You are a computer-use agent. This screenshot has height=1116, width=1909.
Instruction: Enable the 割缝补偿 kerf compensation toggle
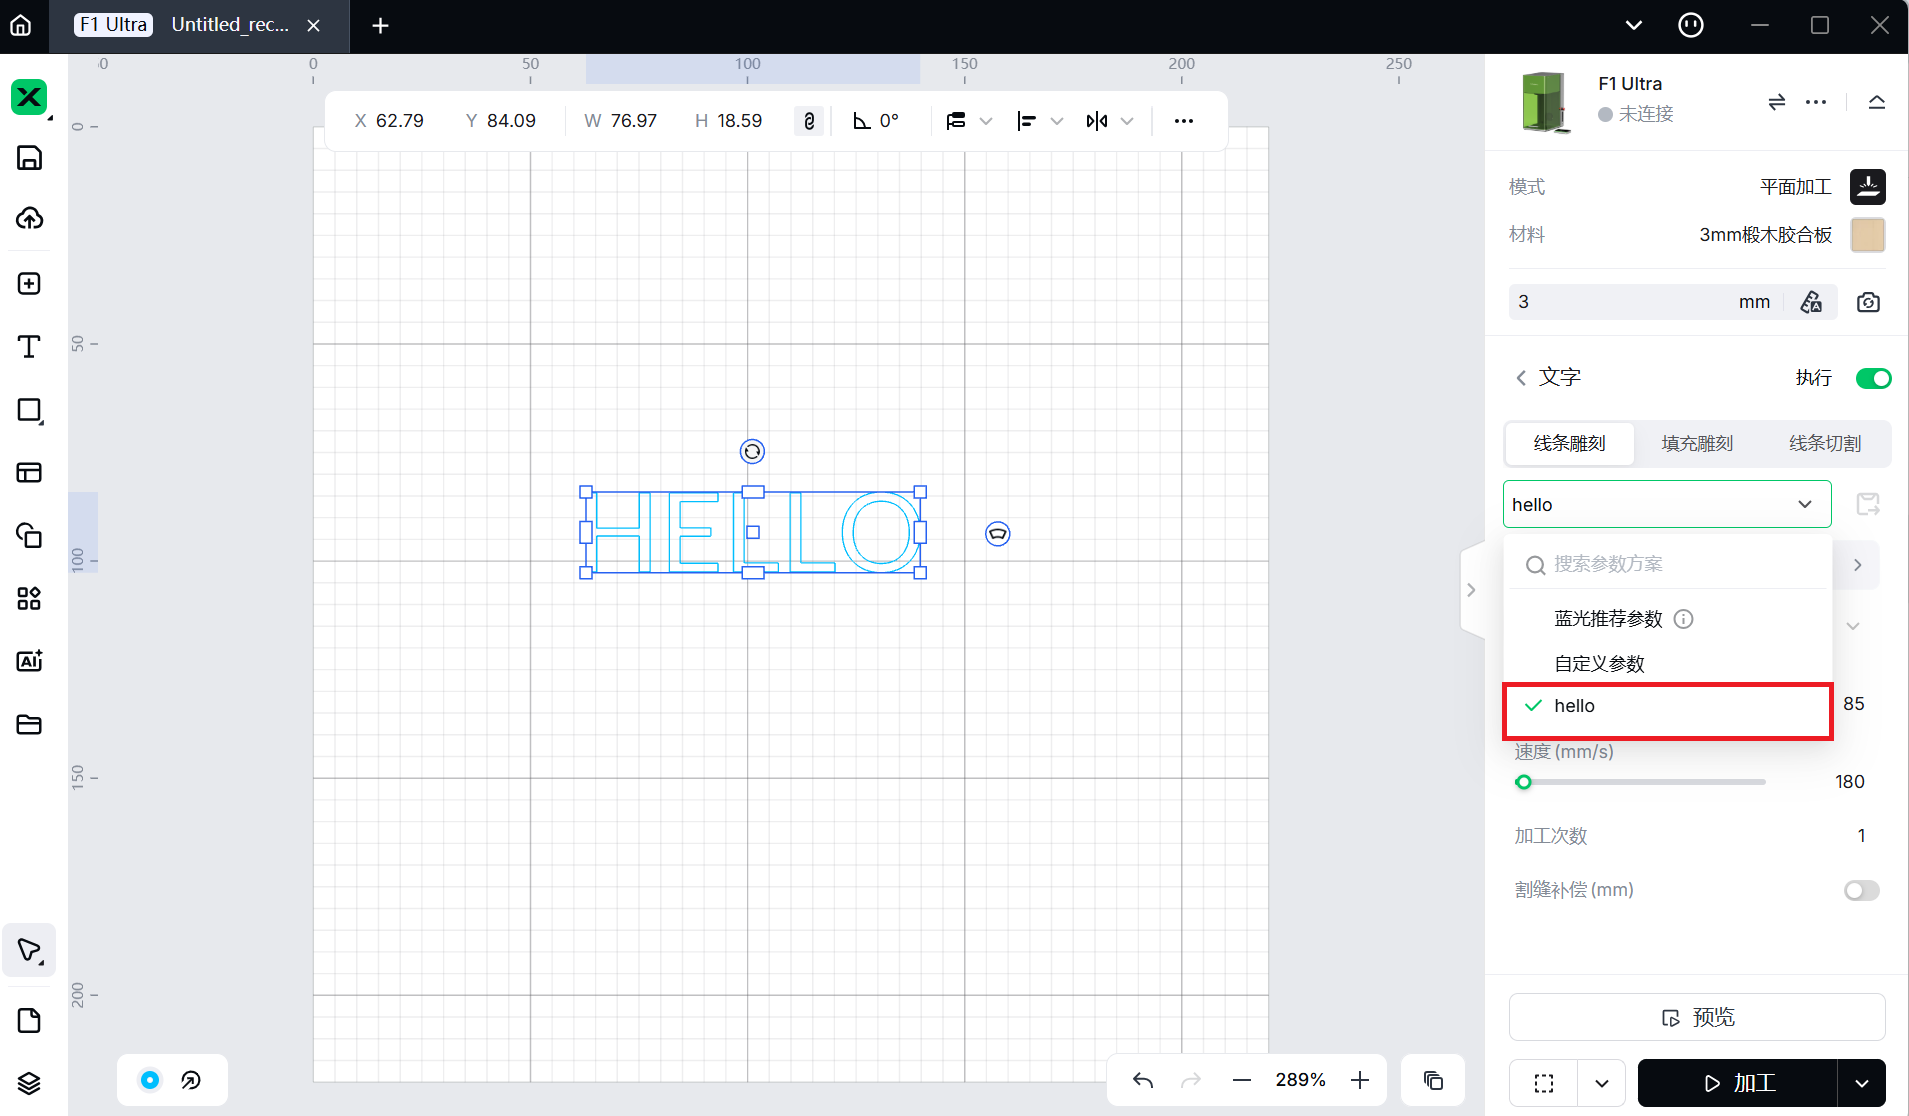(1861, 890)
